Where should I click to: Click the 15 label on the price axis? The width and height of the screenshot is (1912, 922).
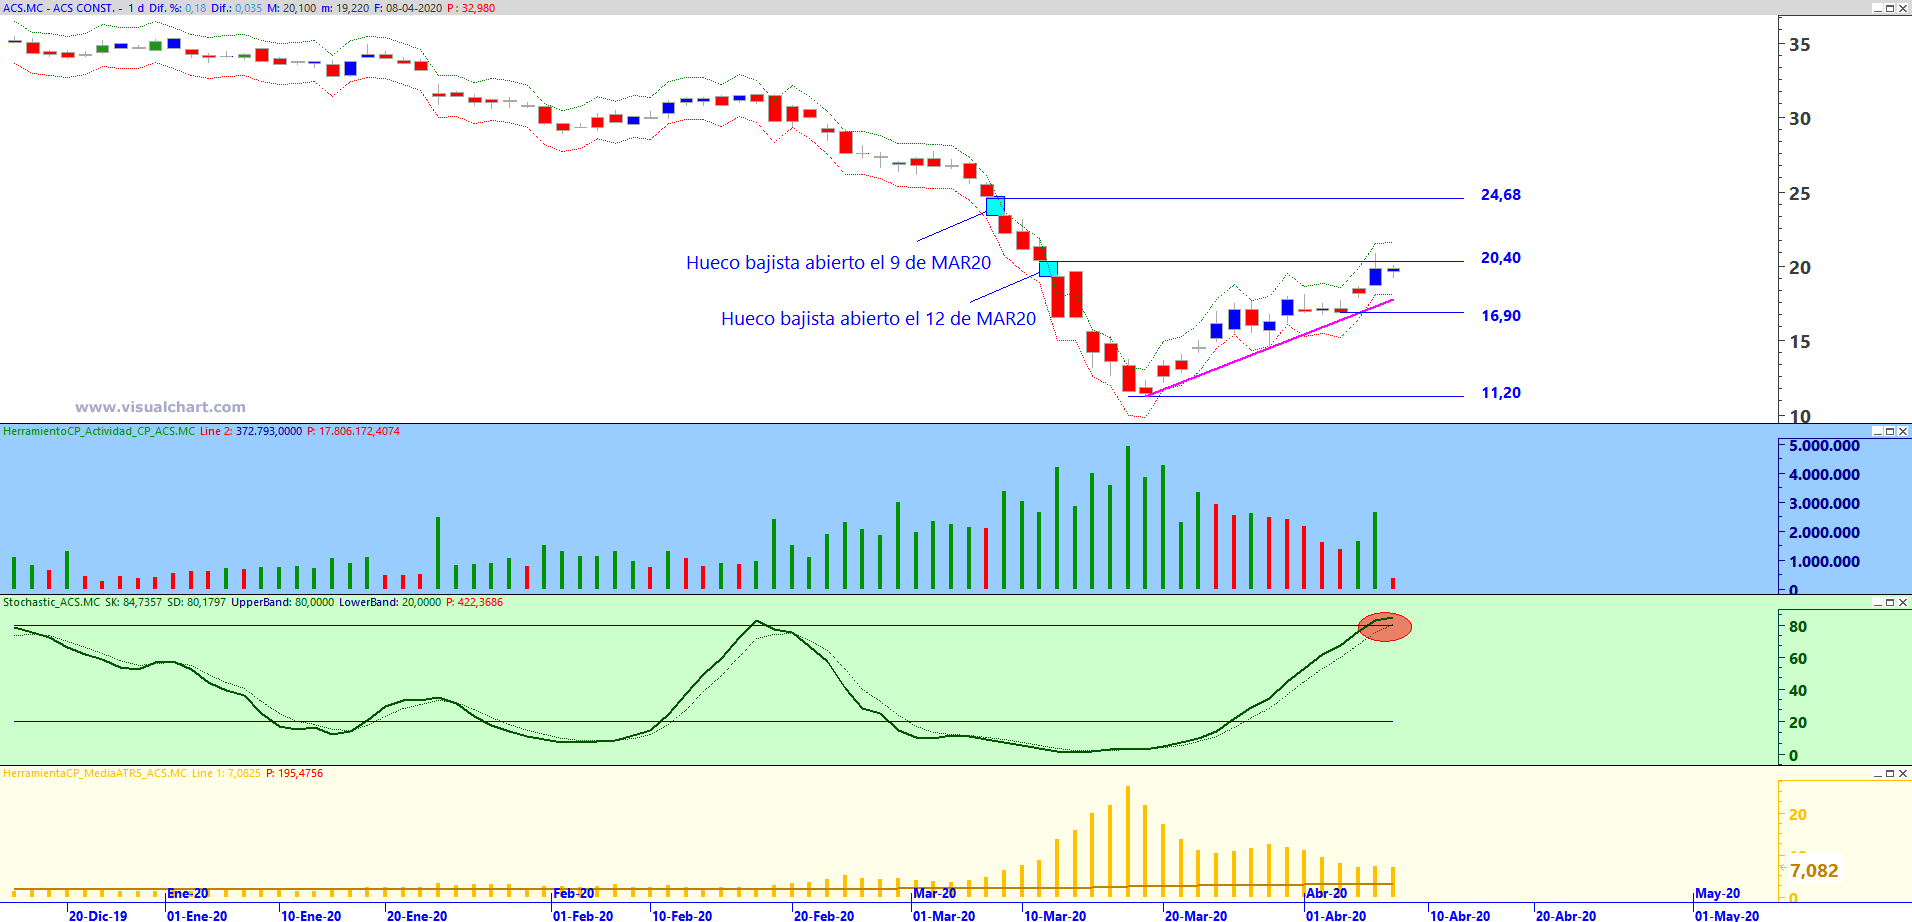coord(1799,342)
